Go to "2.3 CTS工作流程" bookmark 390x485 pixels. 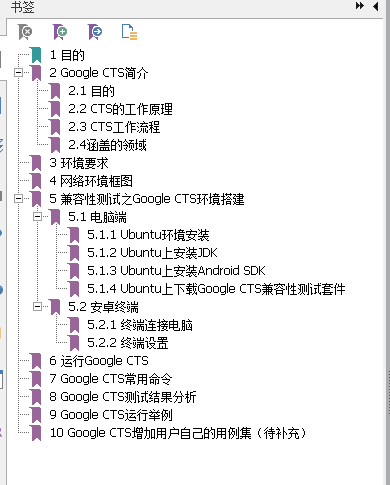(114, 127)
